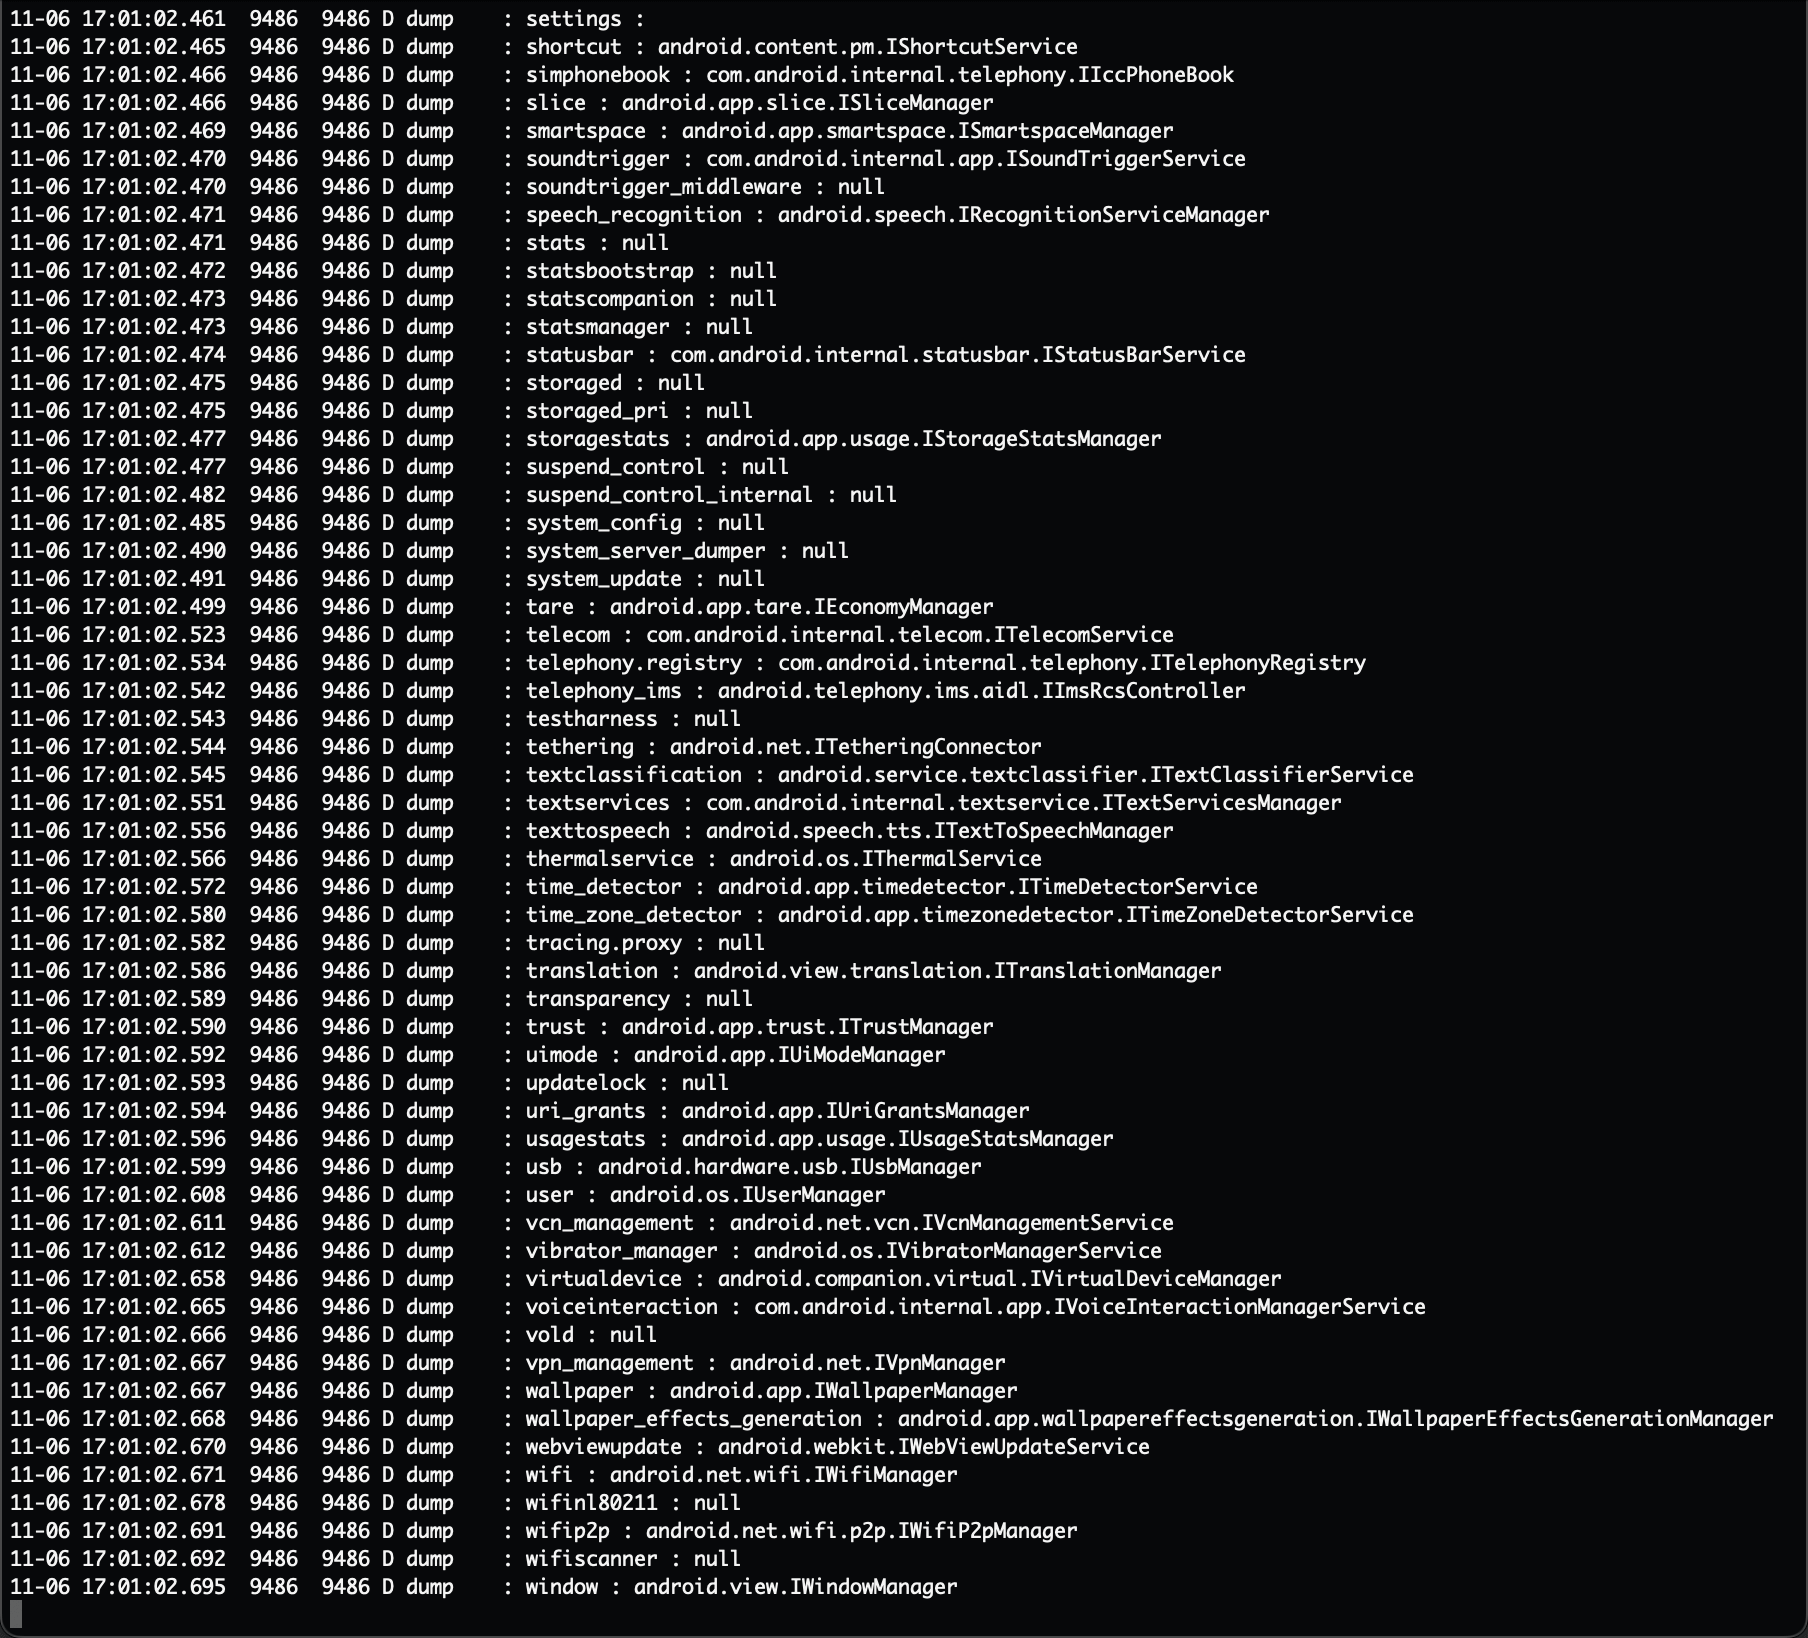This screenshot has height=1638, width=1808.
Task: Select the 'android.app.slice.ISliceManager' text
Action: coord(808,103)
